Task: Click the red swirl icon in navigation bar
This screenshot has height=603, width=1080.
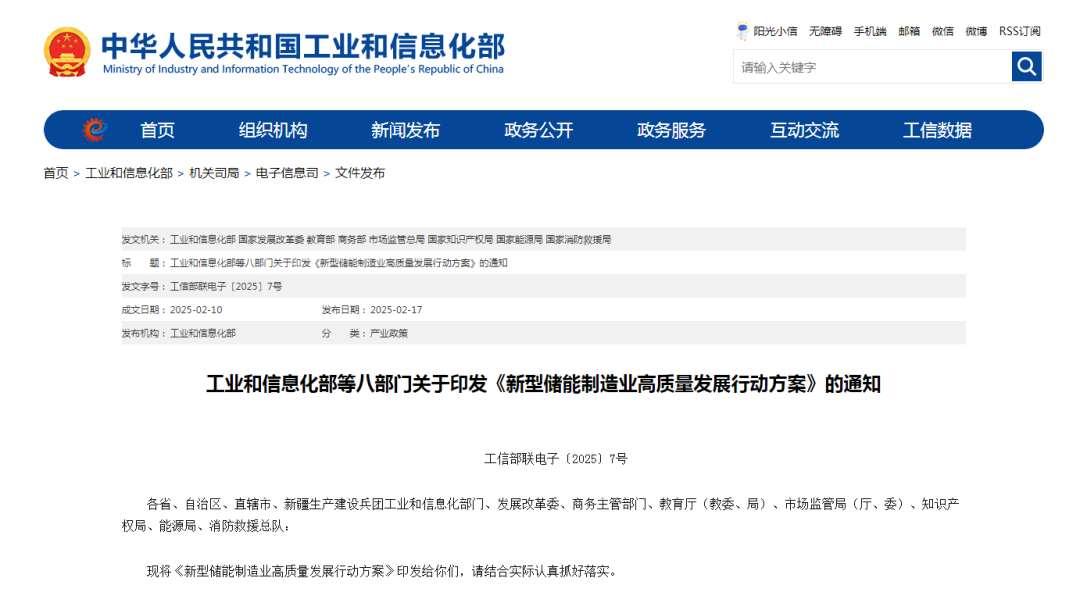Action: click(95, 130)
